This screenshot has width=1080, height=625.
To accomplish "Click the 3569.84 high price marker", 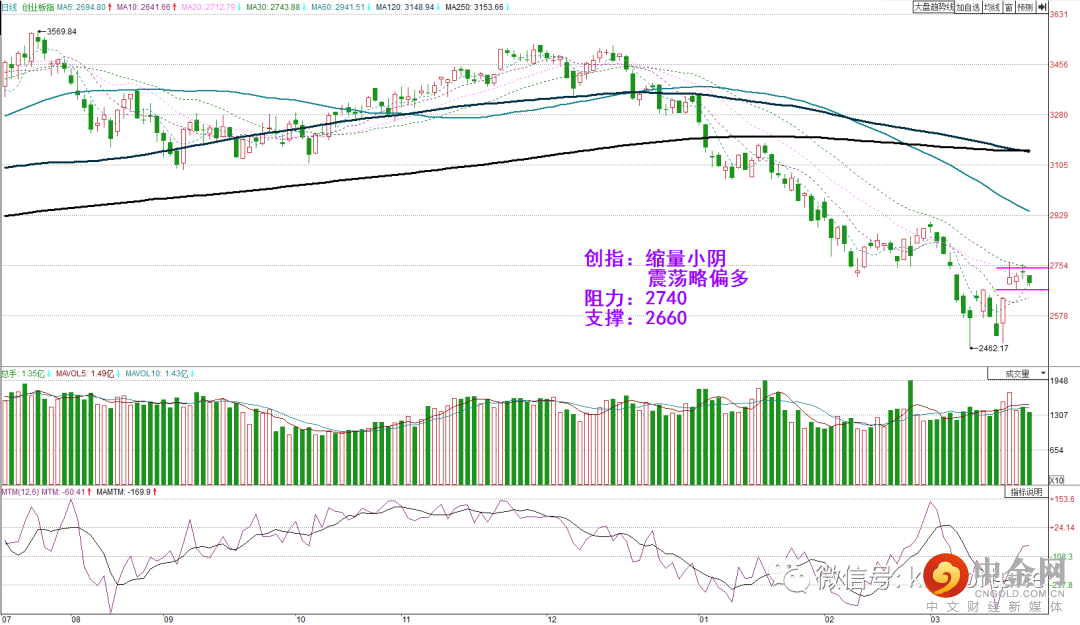I will click(61, 32).
